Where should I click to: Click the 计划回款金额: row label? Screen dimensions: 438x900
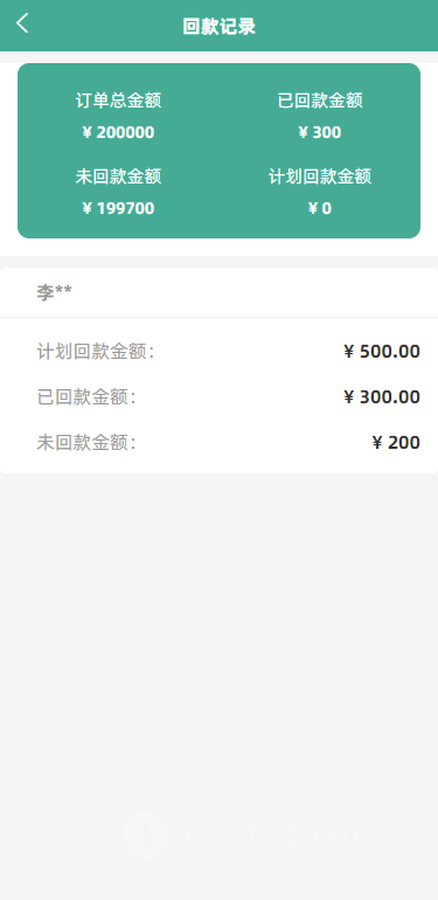[95, 351]
